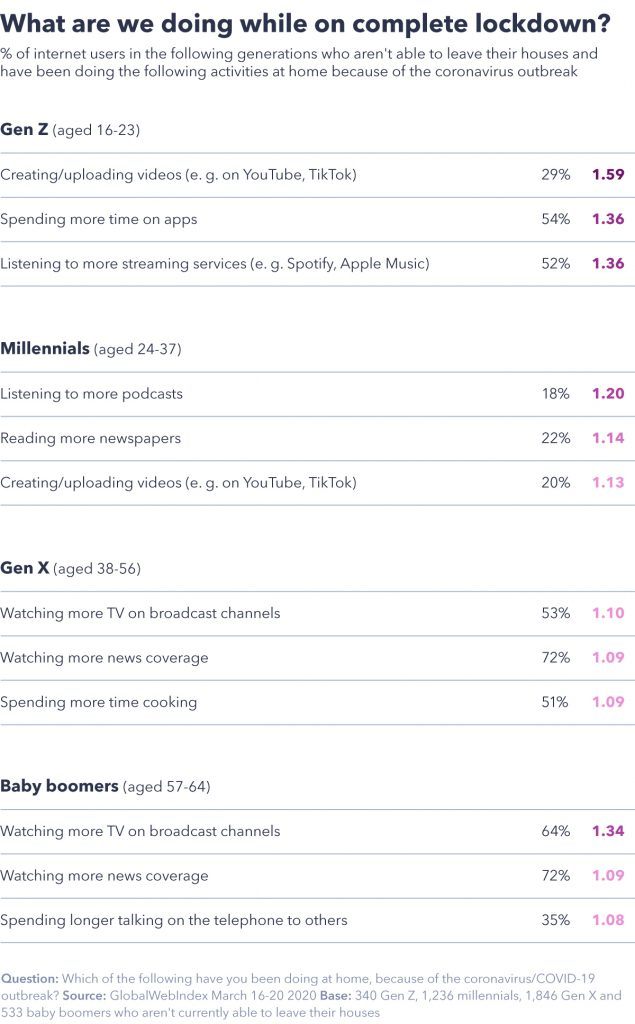This screenshot has width=635, height=1024.
Task: Click the 1.59 index for Gen Z videos
Action: 608,174
